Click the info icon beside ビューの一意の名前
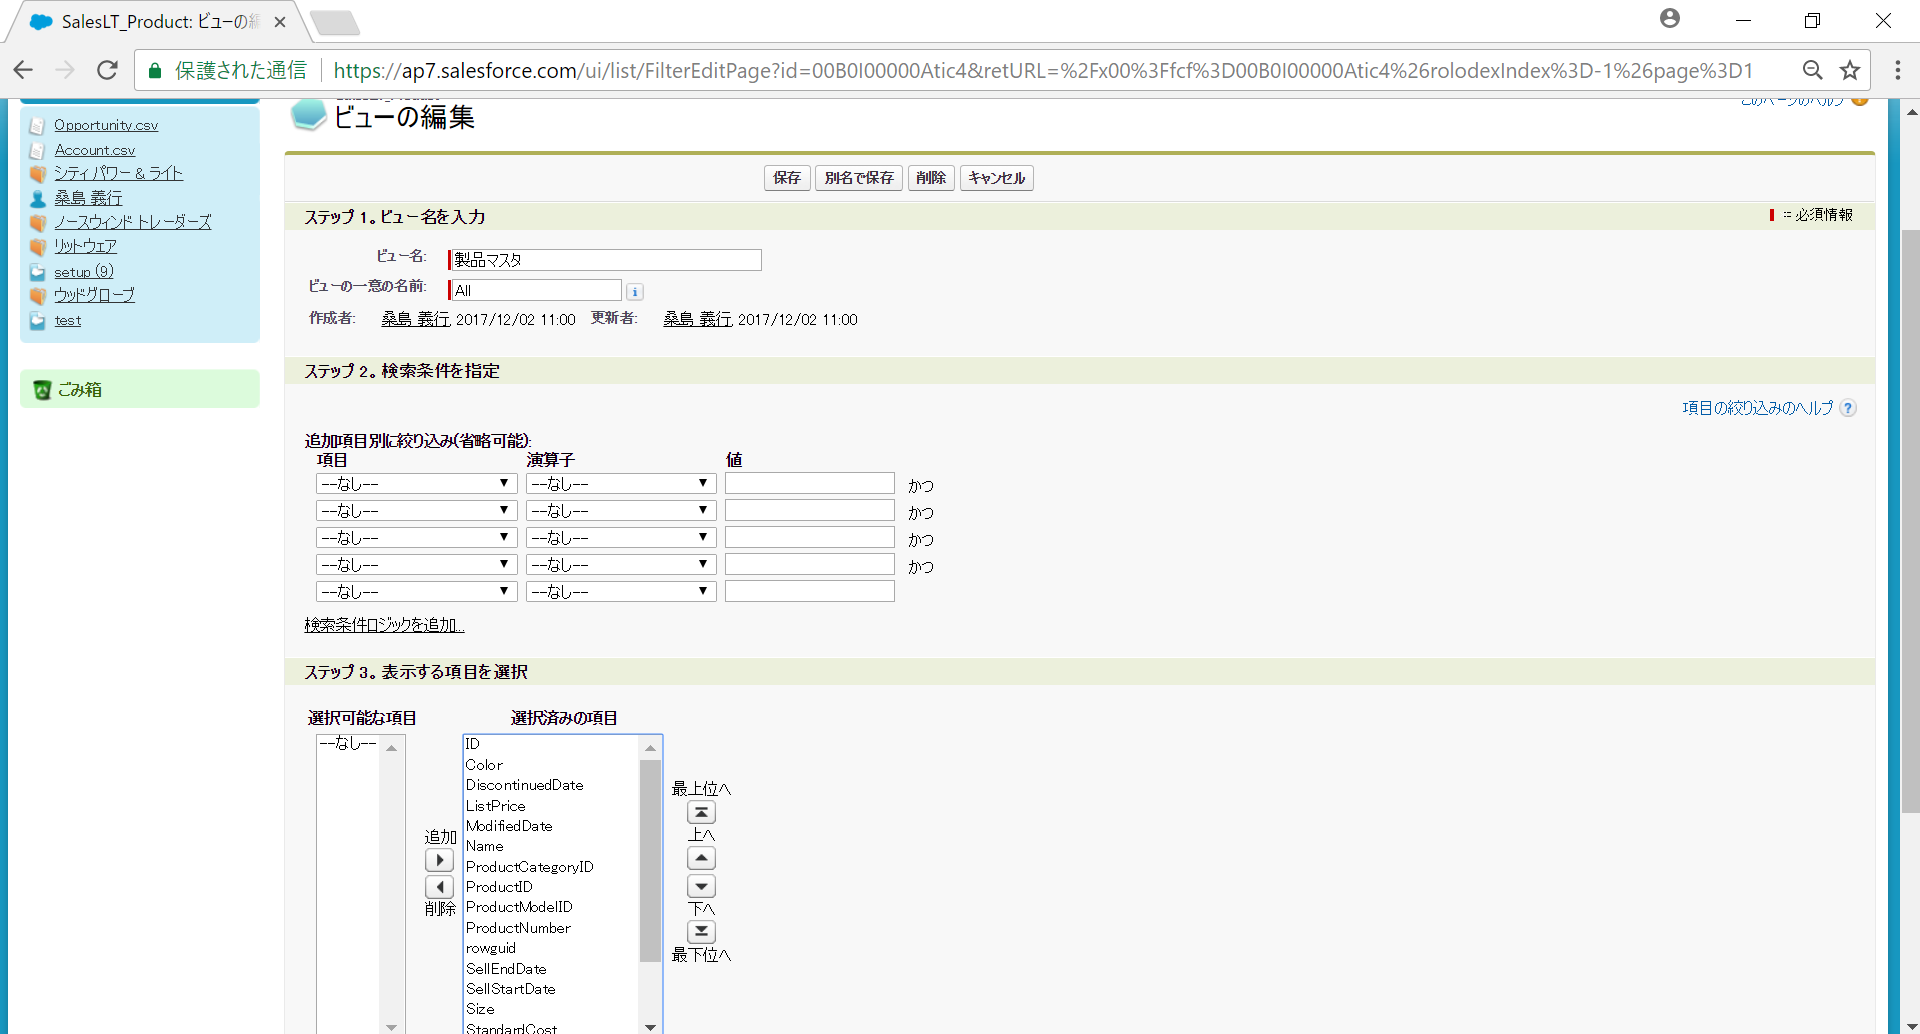 click(x=635, y=291)
